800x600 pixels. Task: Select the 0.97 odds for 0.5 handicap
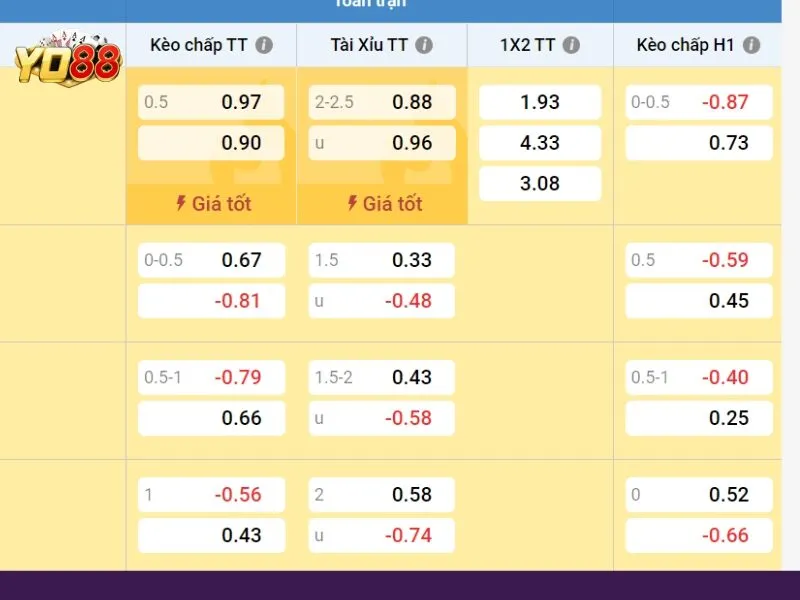(211, 102)
